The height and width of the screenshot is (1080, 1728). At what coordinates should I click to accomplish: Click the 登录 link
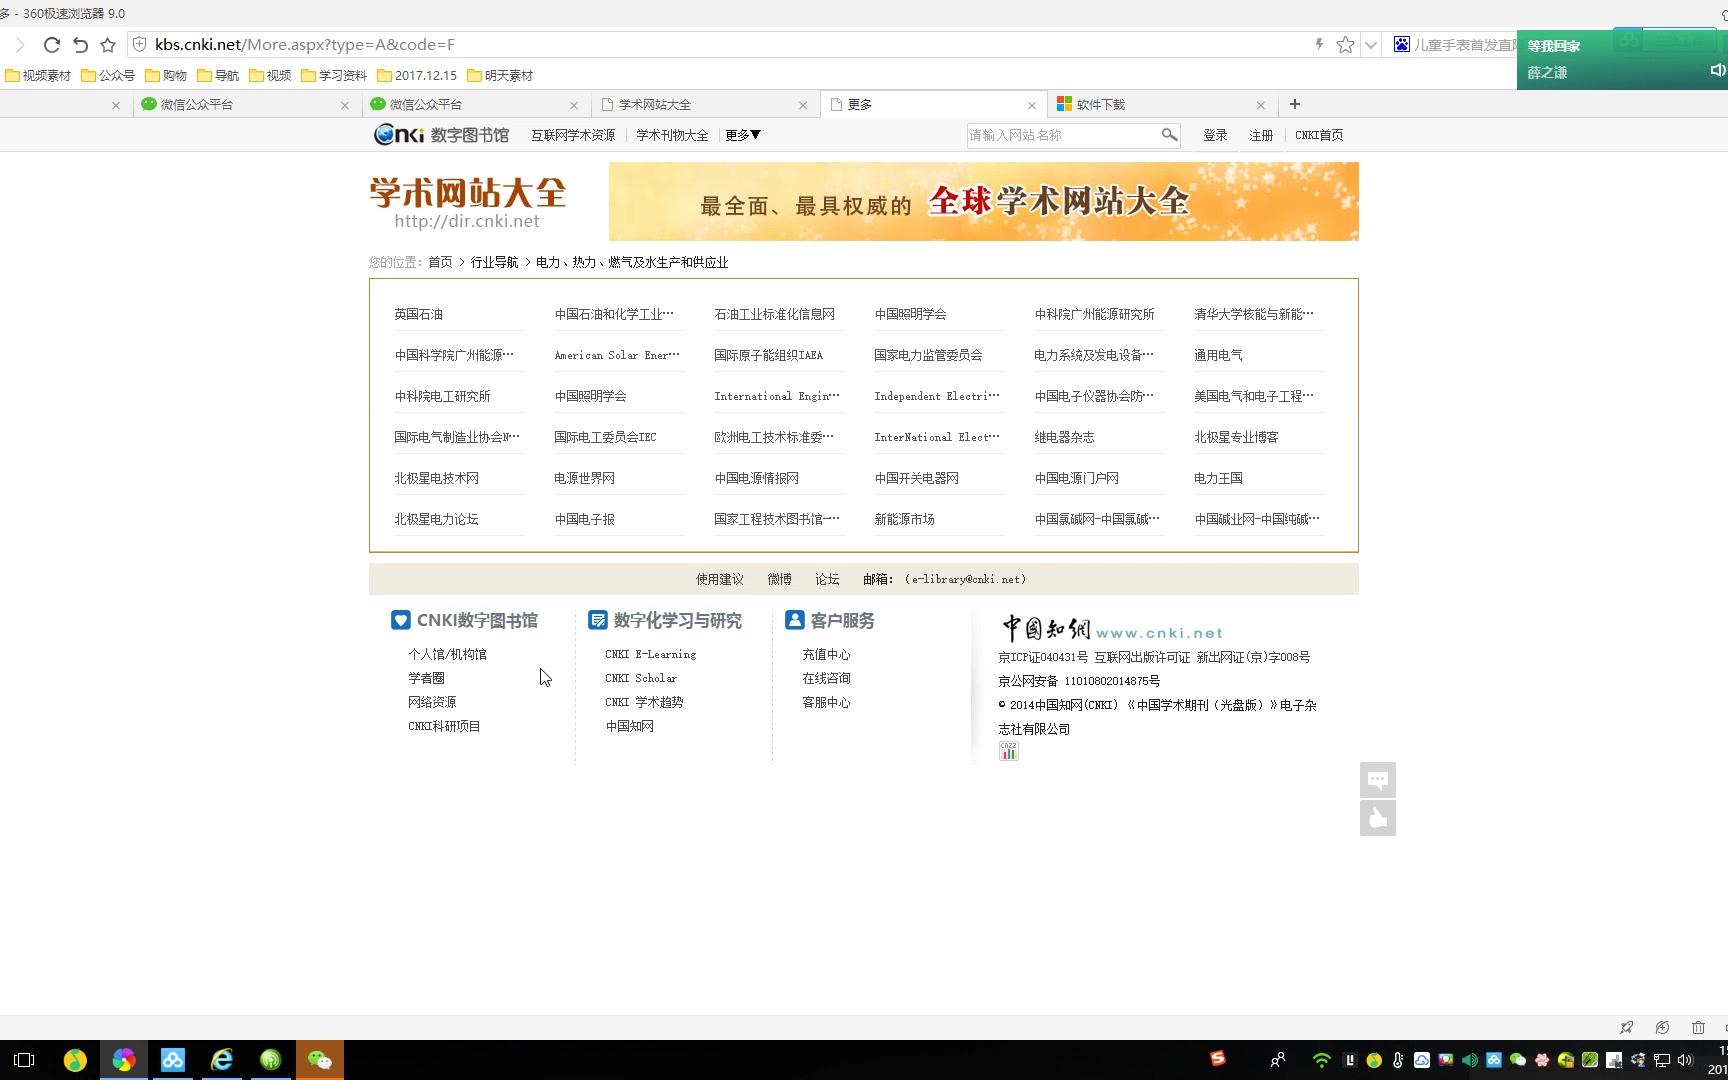1215,135
